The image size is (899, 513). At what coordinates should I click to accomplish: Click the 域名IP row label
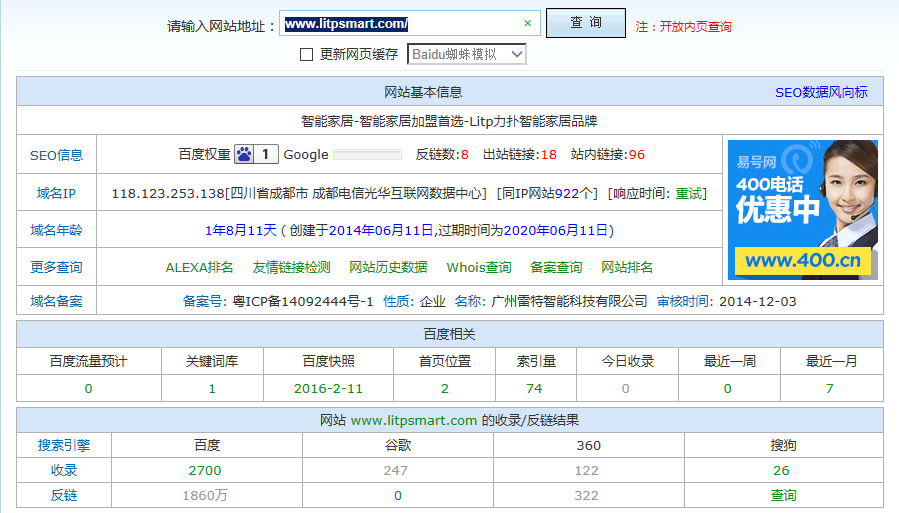coord(56,193)
